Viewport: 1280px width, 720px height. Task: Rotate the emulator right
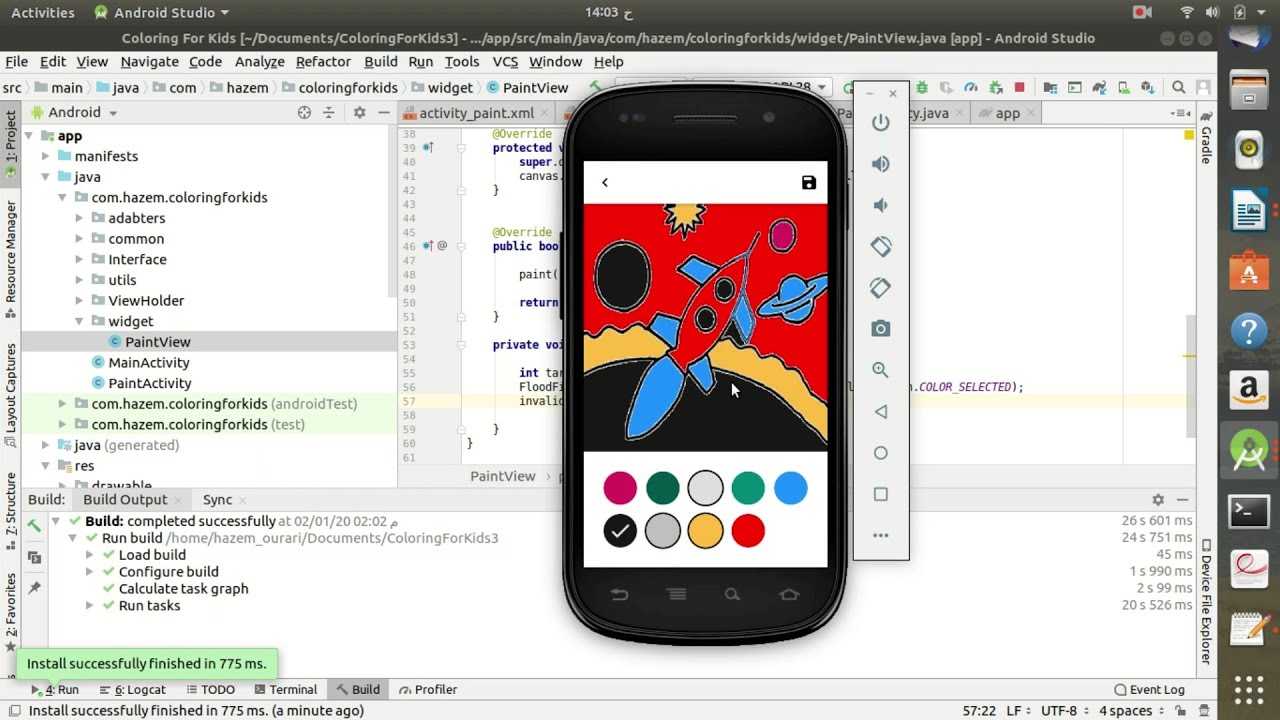880,288
